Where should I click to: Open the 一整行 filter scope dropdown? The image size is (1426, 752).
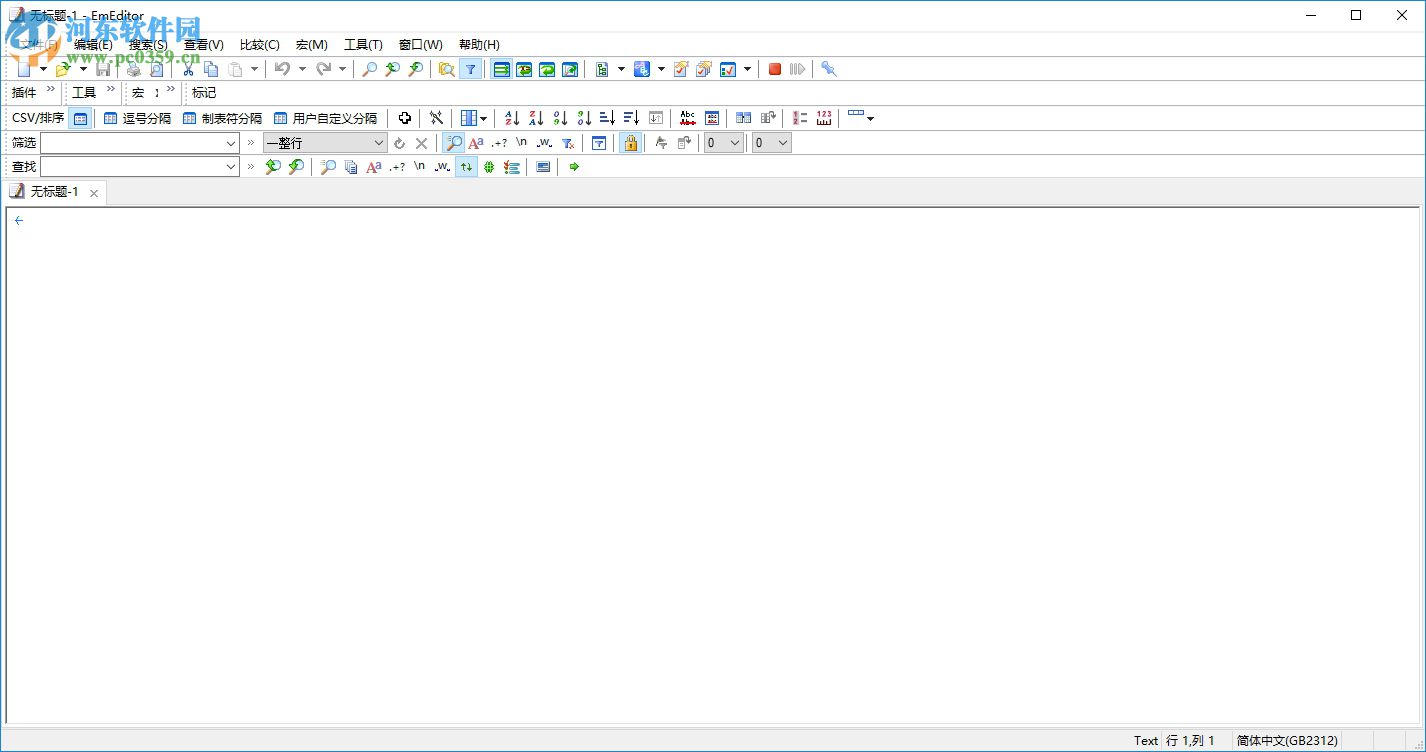(377, 142)
